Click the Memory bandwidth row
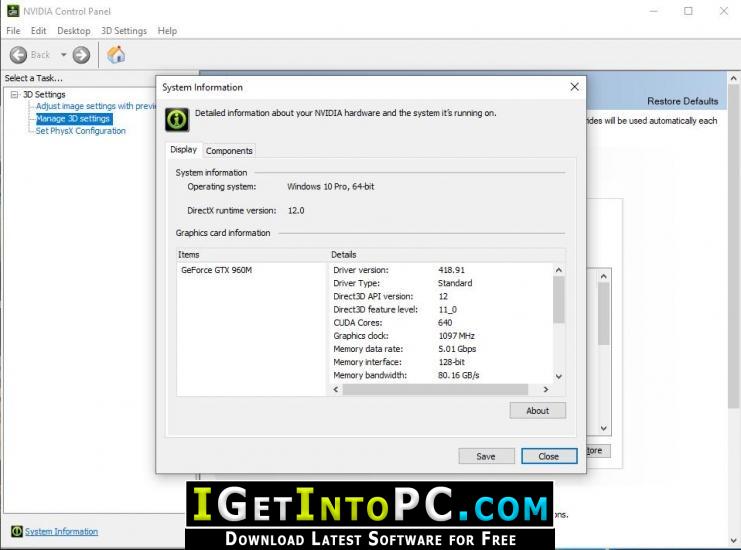741x550 pixels. coord(406,375)
